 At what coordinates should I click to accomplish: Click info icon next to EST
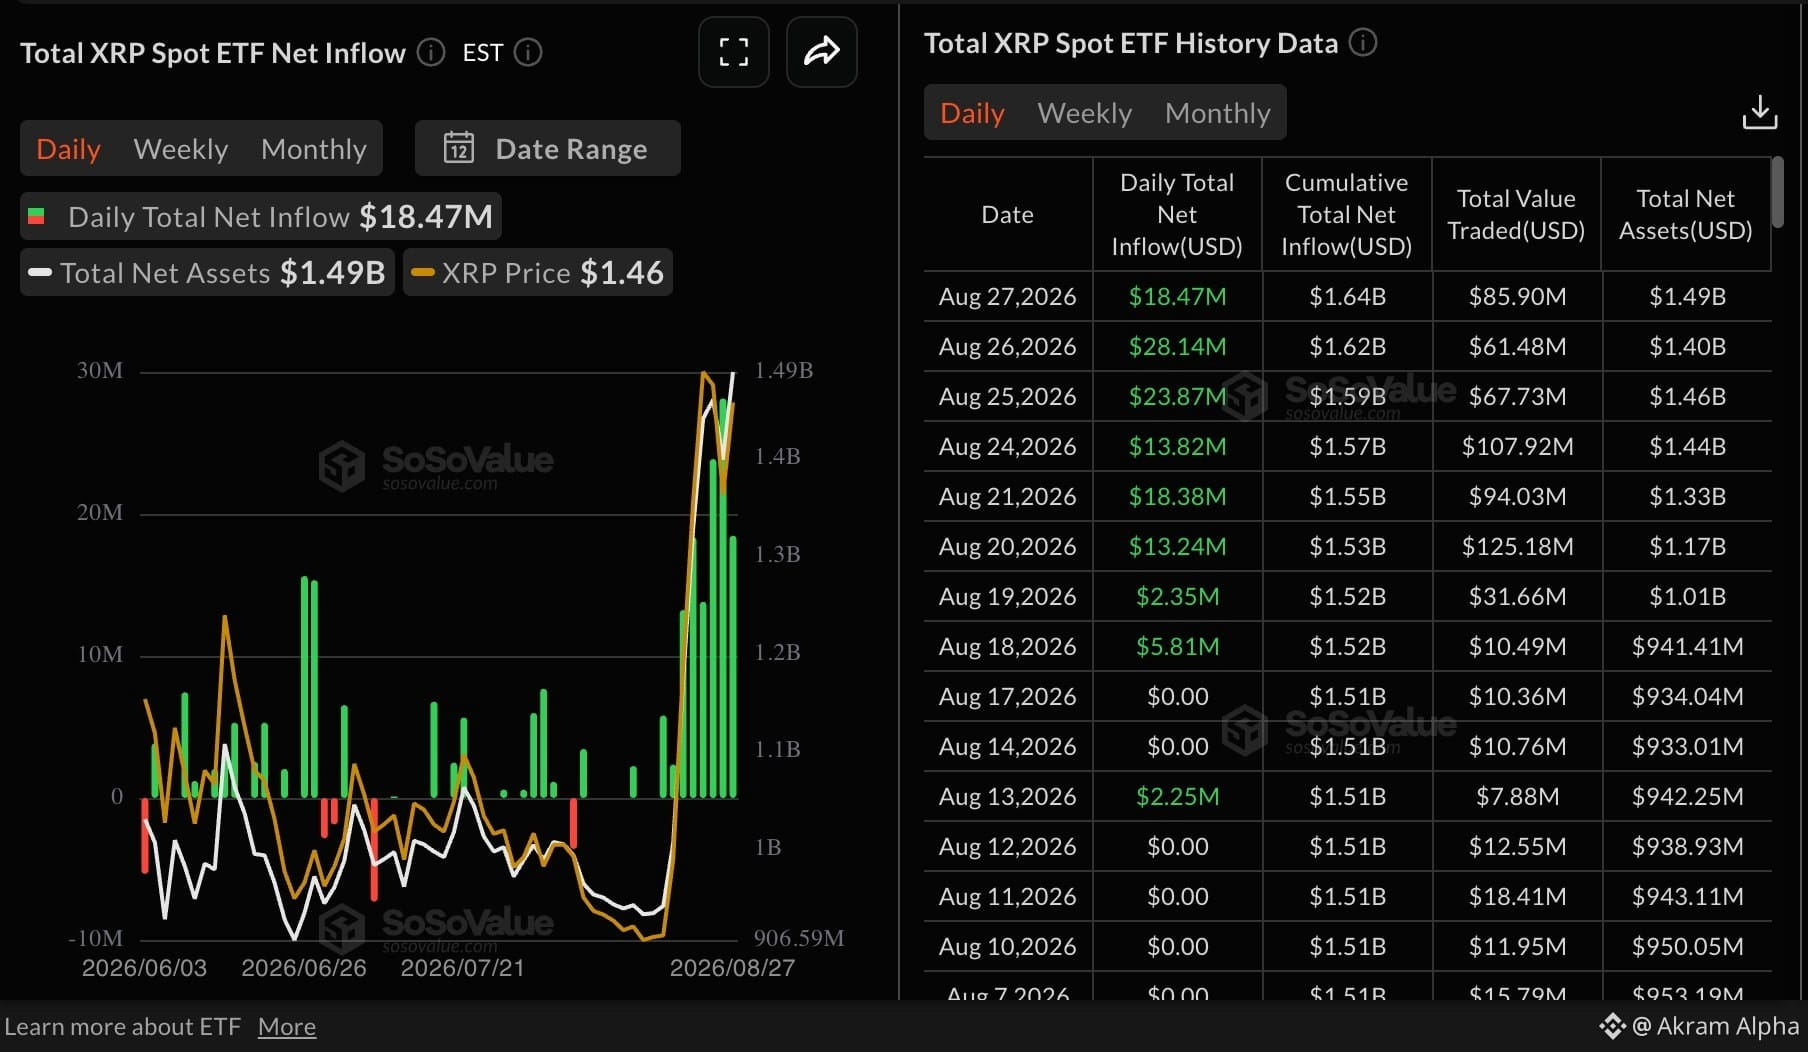pyautogui.click(x=528, y=52)
